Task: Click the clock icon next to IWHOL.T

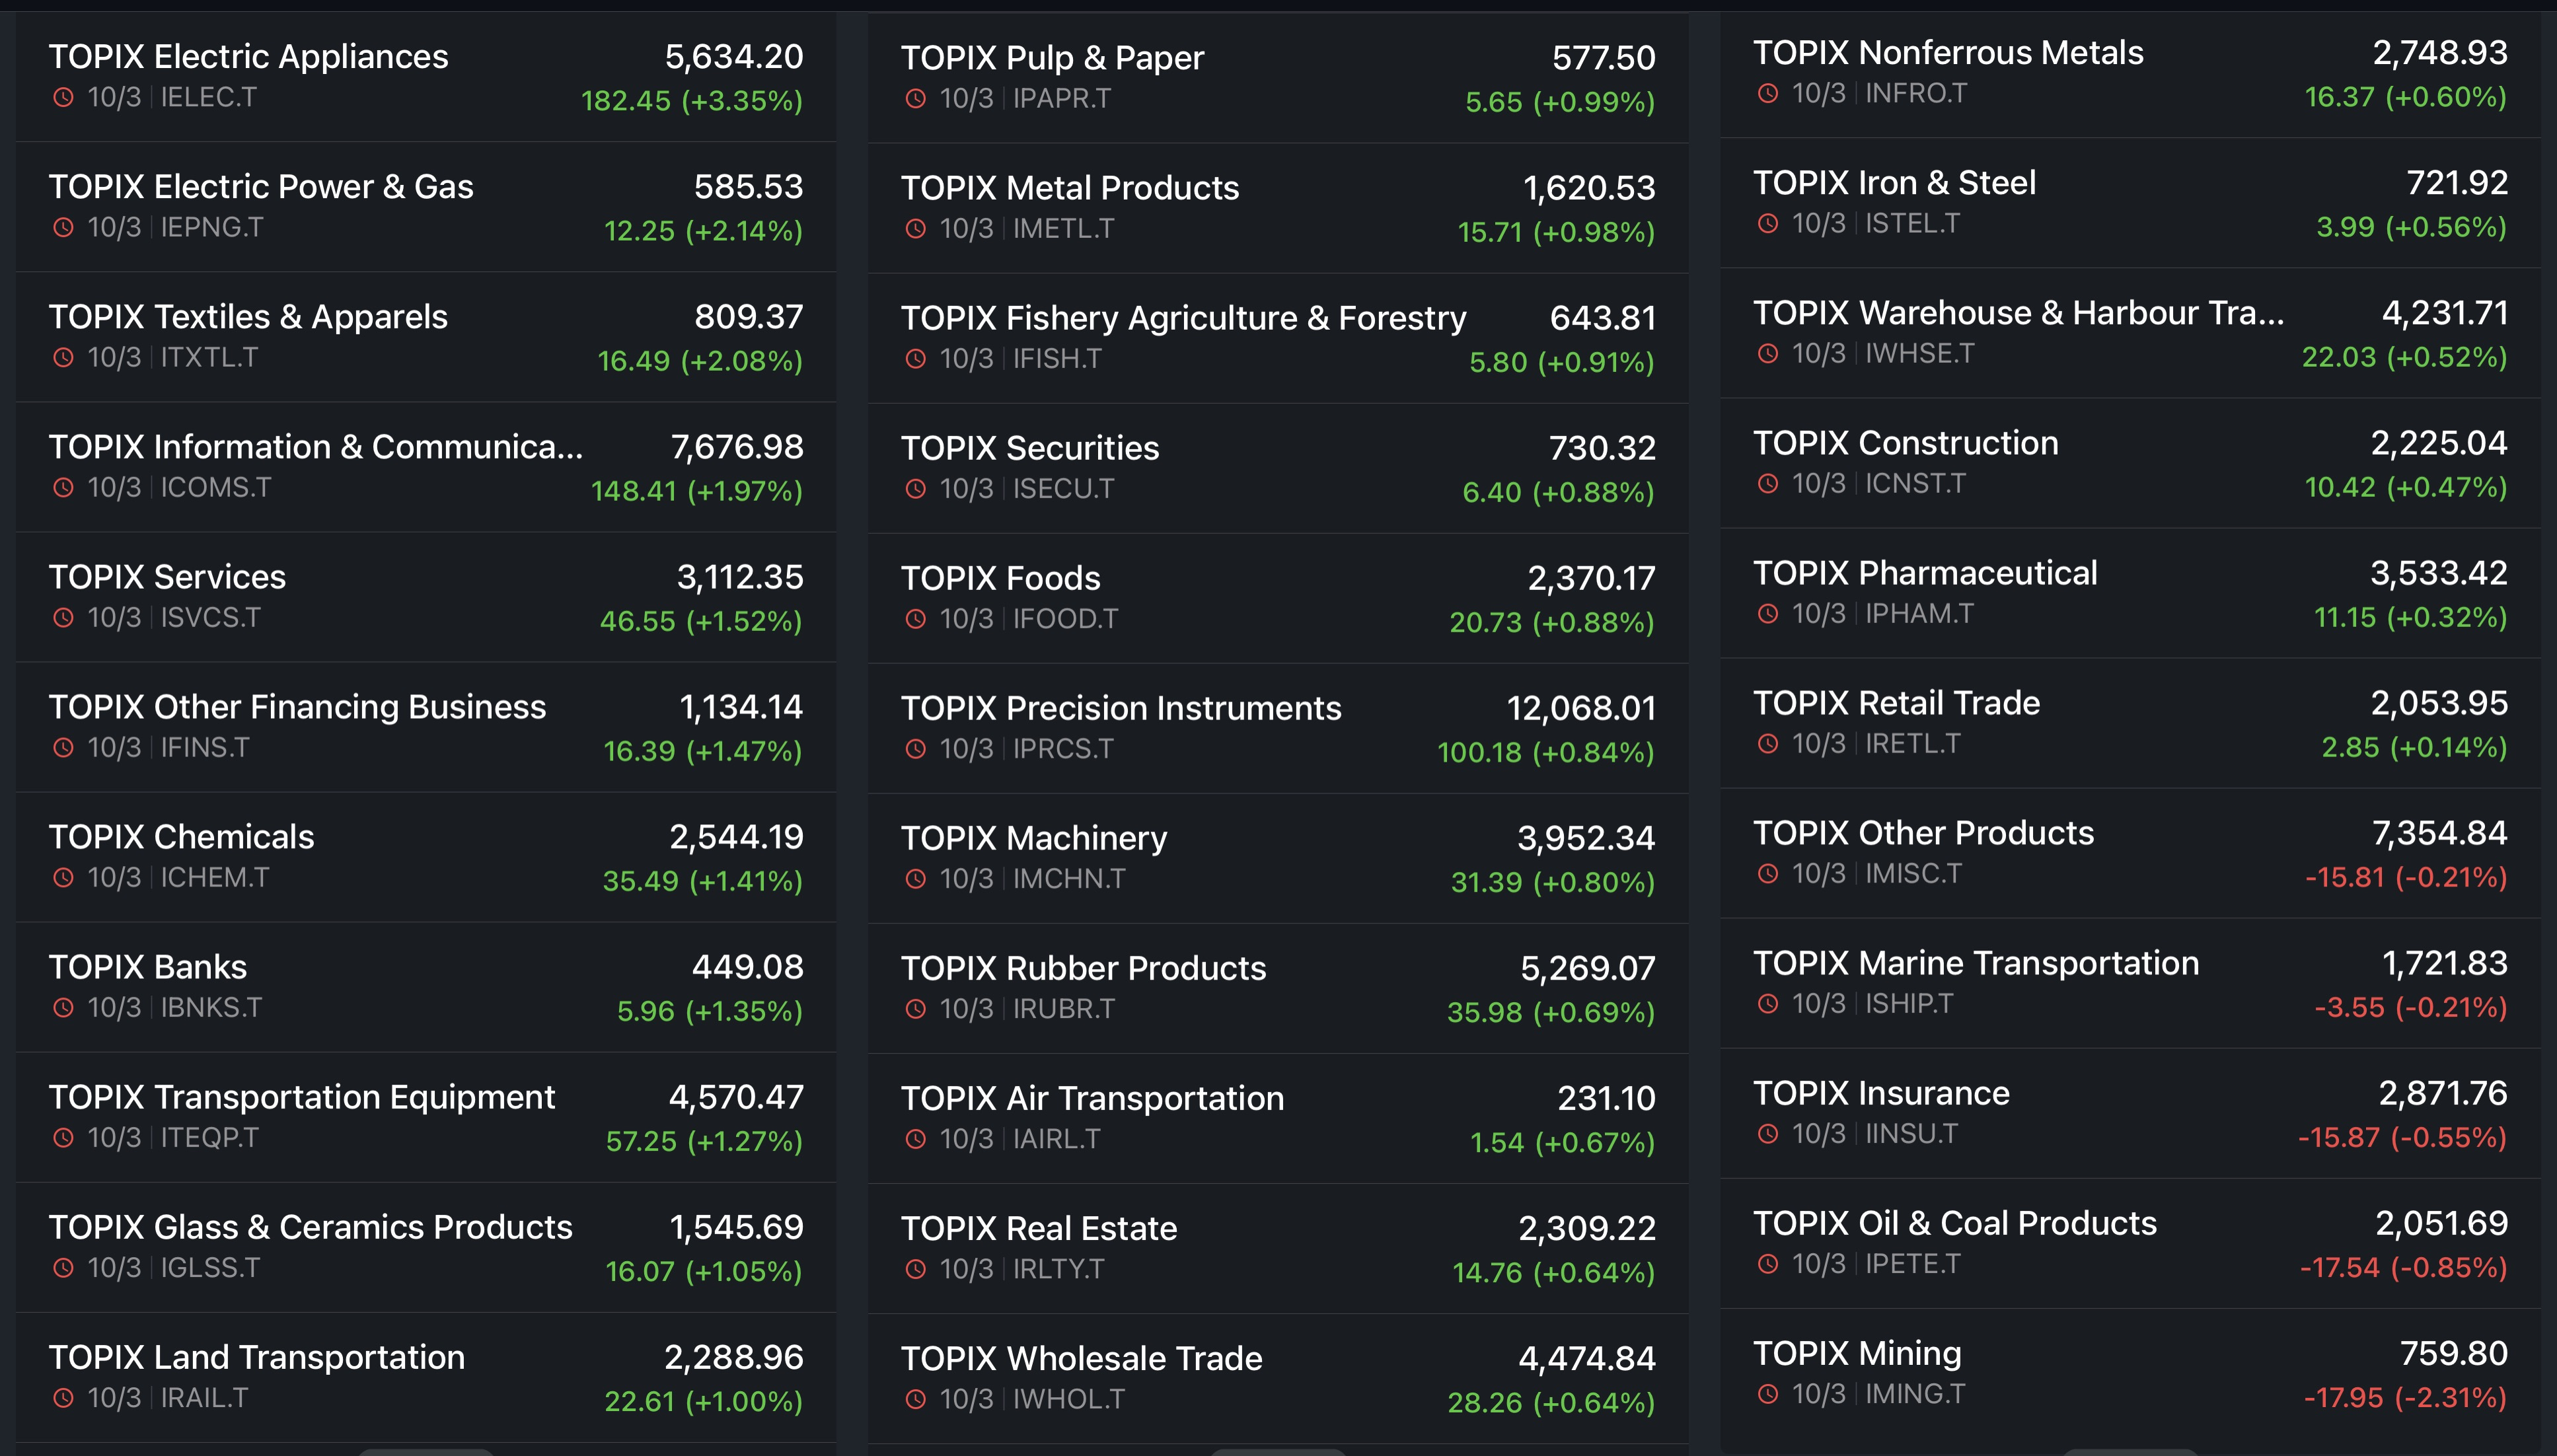Action: pos(915,1398)
